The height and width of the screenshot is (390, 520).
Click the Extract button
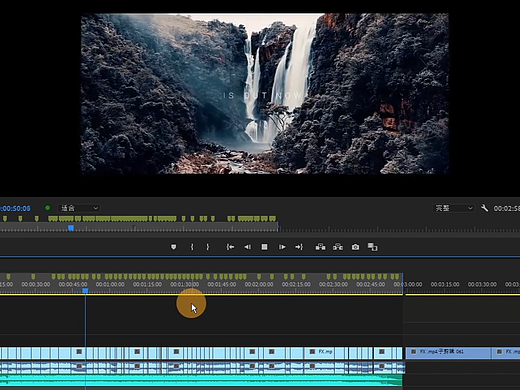click(338, 247)
